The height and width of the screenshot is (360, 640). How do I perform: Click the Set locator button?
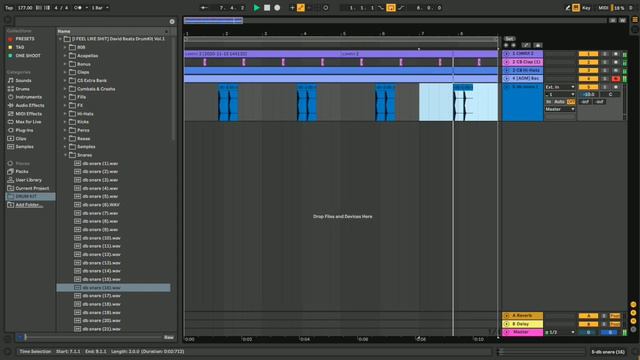pos(509,39)
